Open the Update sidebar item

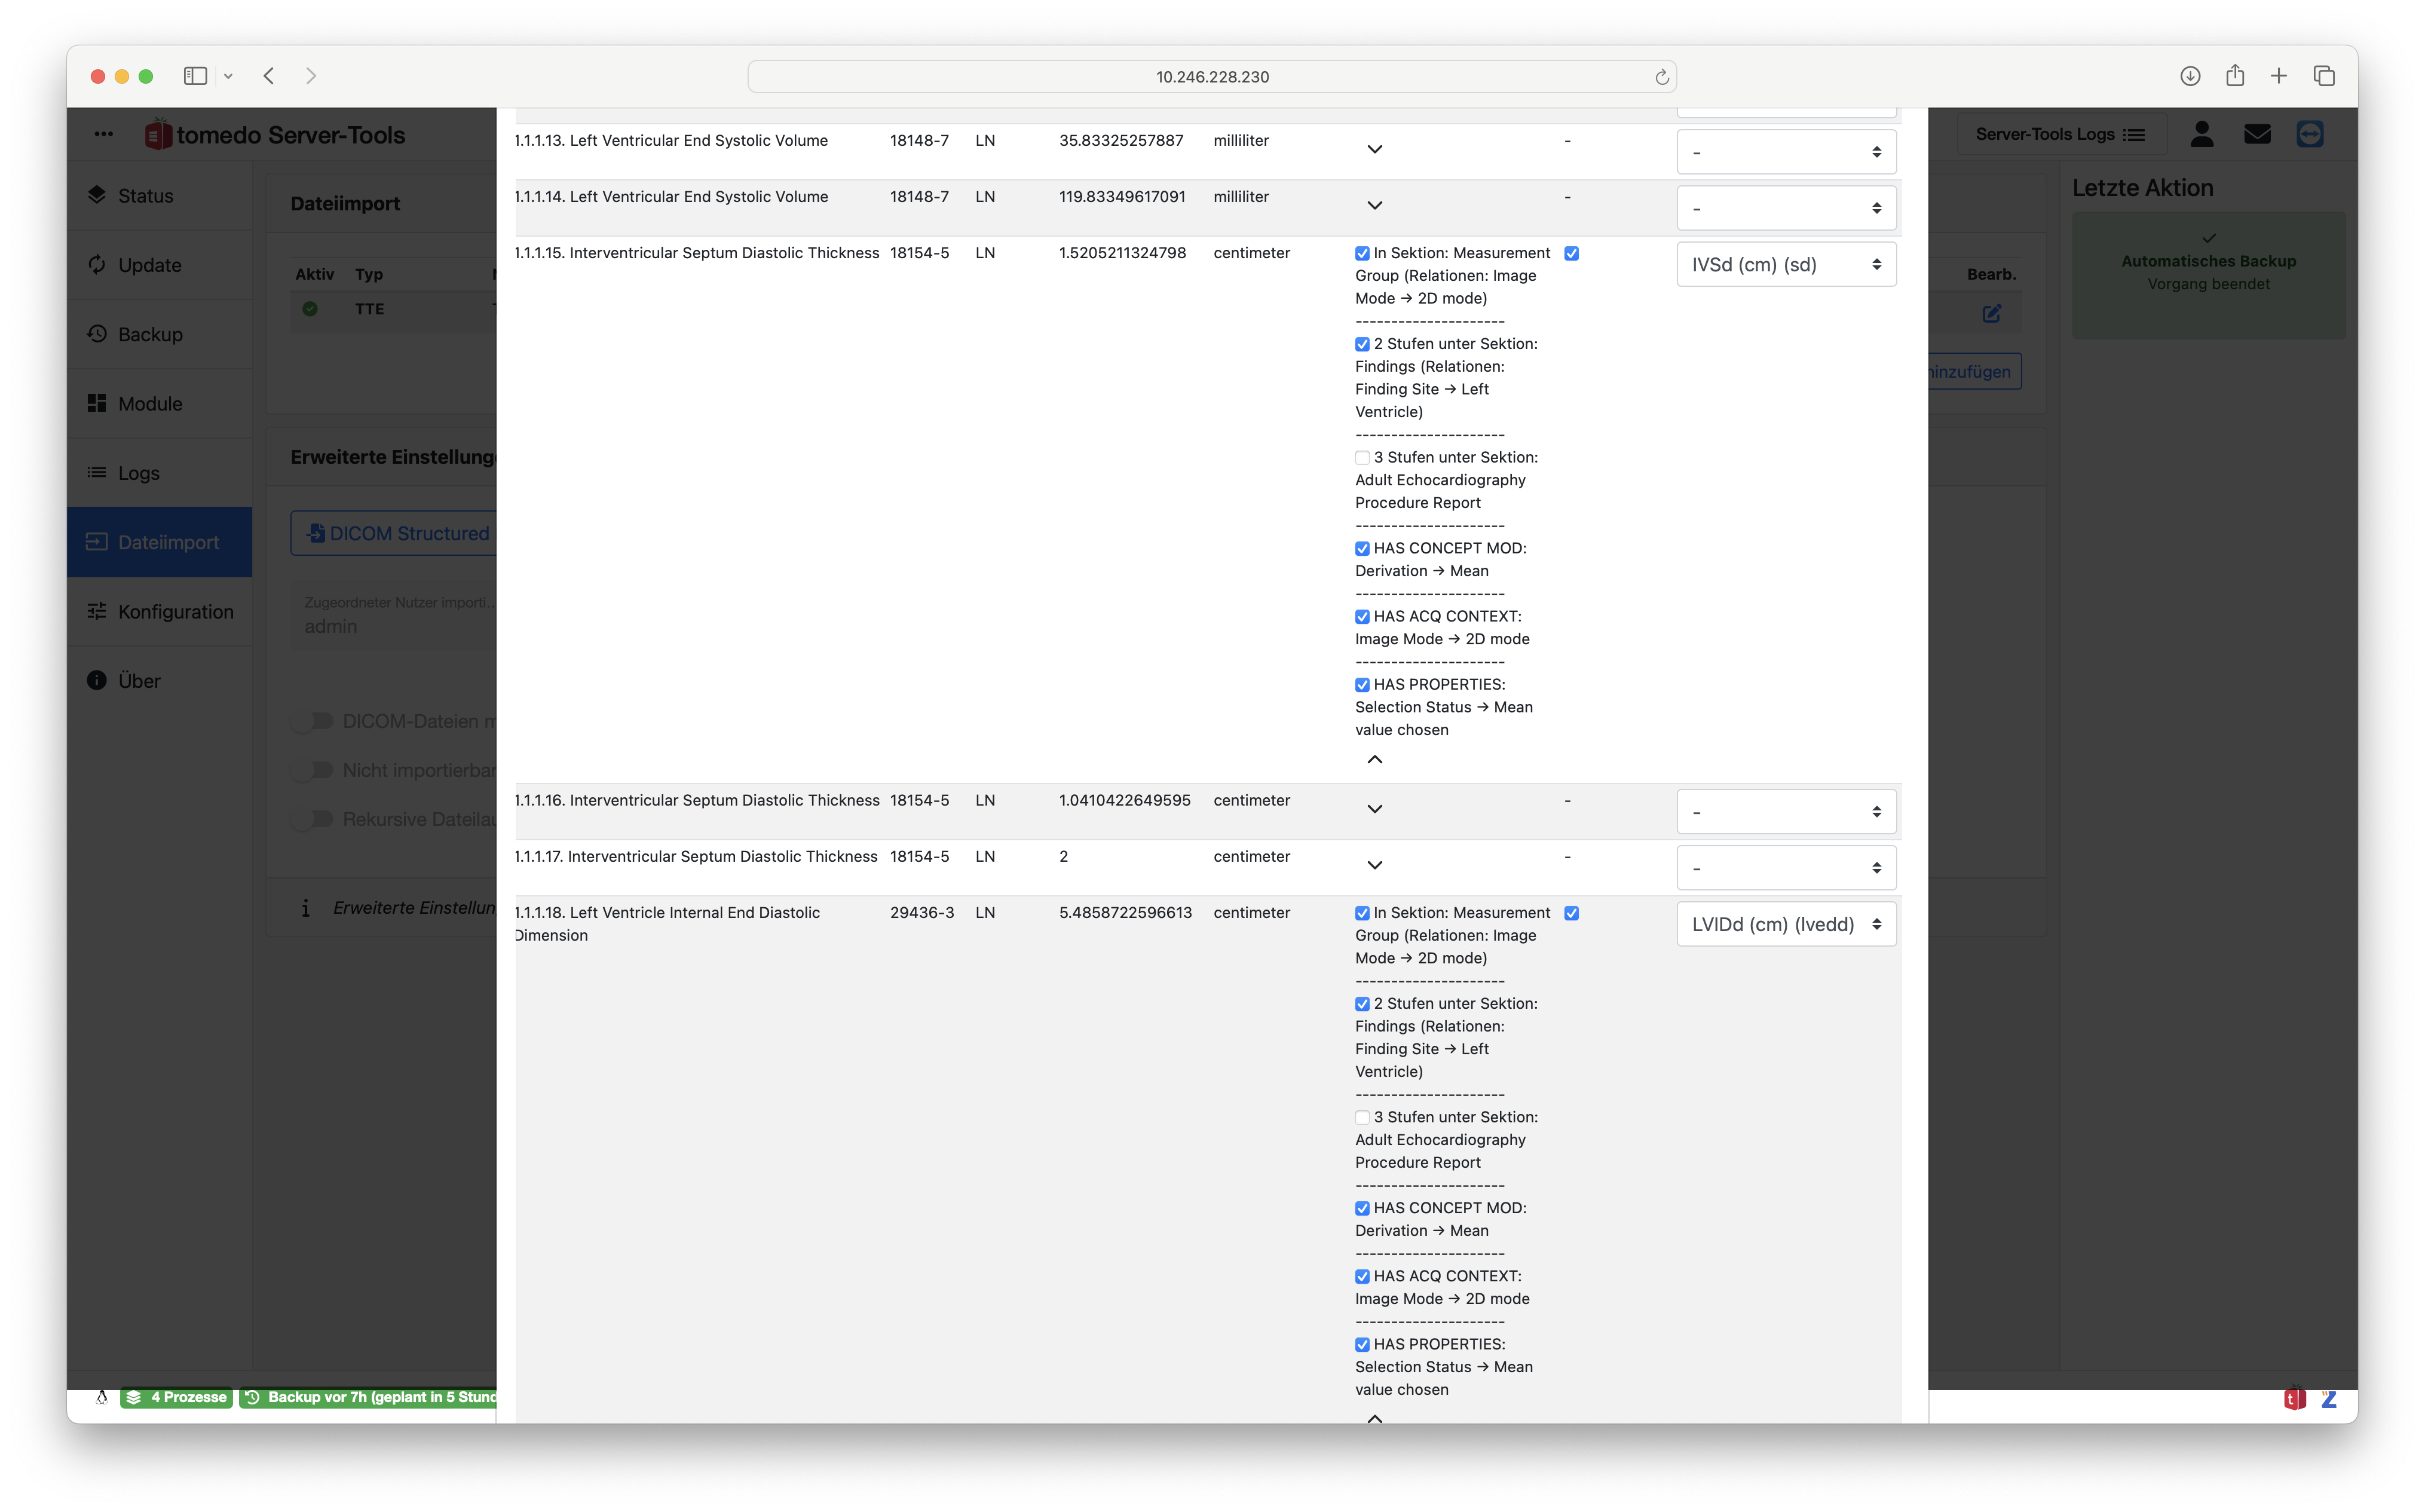[x=159, y=265]
